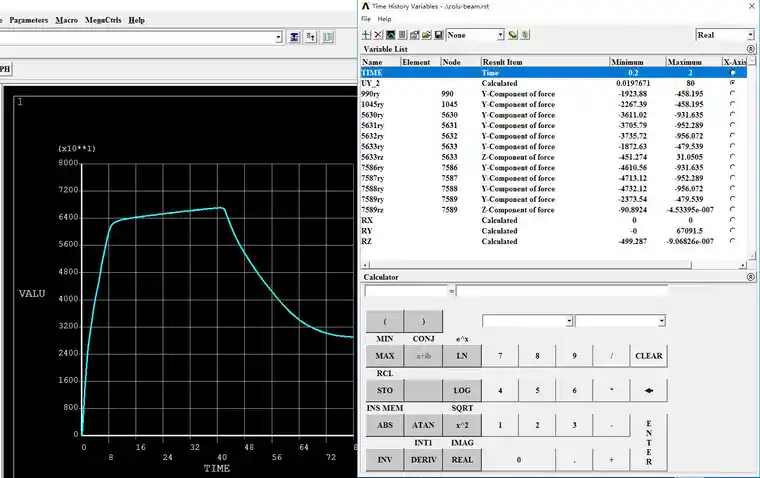Viewport: 760px width, 478px height.
Task: Click the Export Data floppy-disk icon
Action: click(439, 35)
